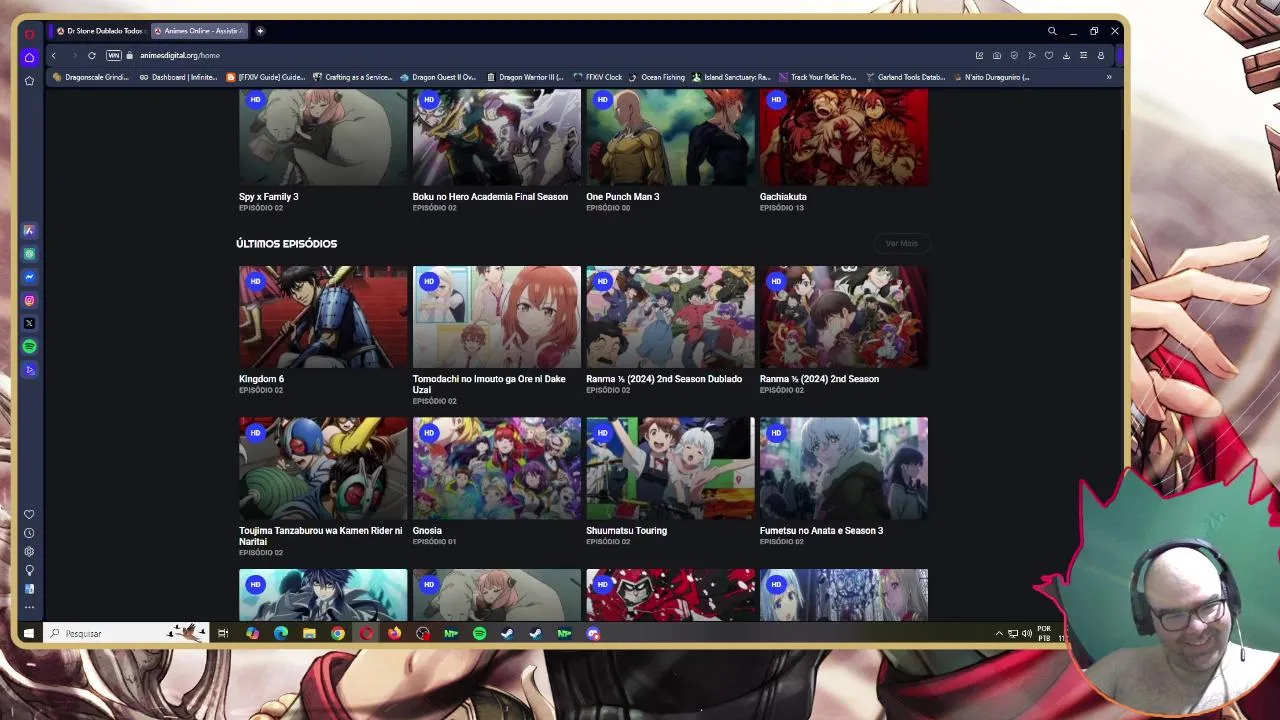This screenshot has width=1280, height=720.
Task: Open Kingdom 6 episode thumbnail
Action: point(323,316)
